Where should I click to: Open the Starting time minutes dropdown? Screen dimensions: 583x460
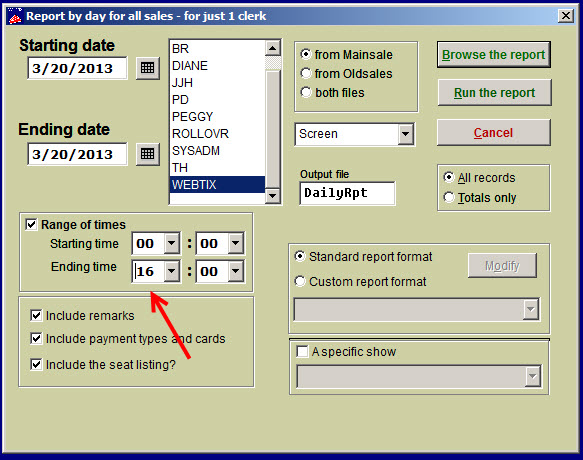point(236,243)
